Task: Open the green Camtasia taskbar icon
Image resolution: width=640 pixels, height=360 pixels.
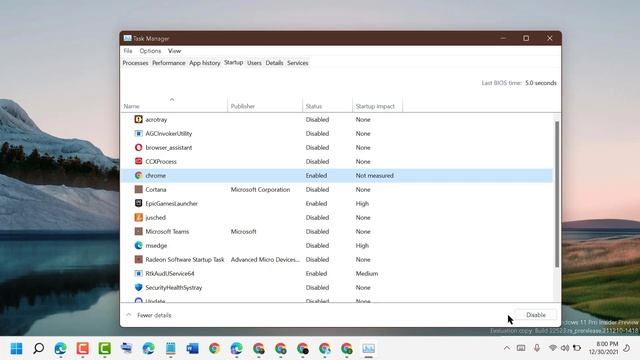Action: pos(104,349)
